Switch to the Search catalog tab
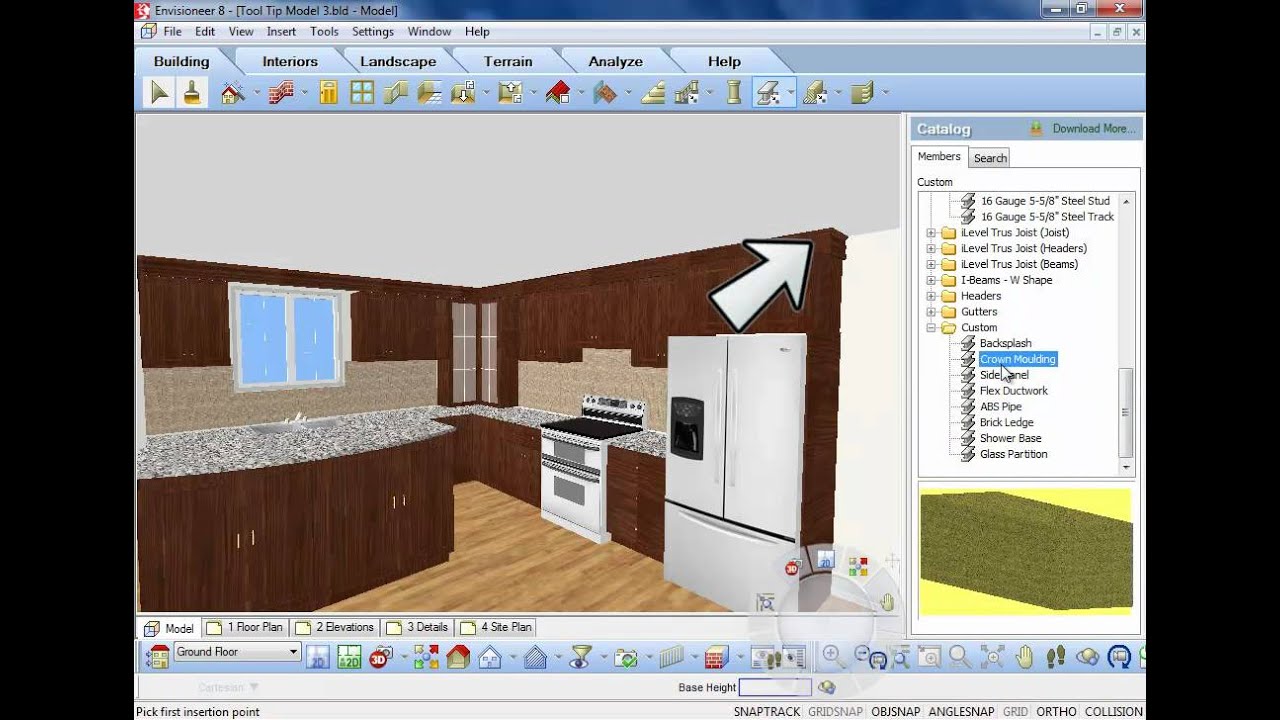The width and height of the screenshot is (1280, 720). (x=990, y=158)
